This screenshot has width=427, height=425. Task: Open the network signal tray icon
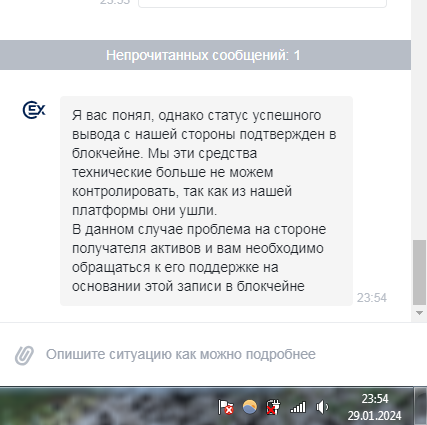298,407
